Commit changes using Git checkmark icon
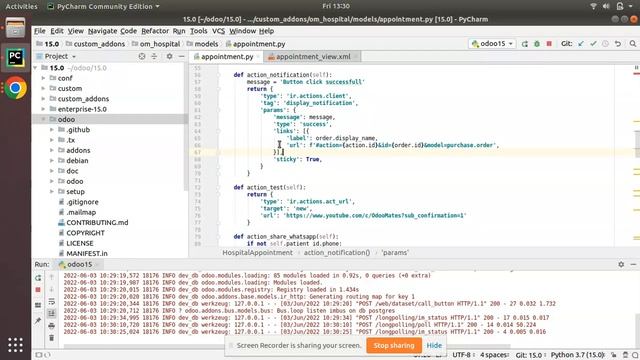This screenshot has width=640, height=360. click(x=593, y=44)
